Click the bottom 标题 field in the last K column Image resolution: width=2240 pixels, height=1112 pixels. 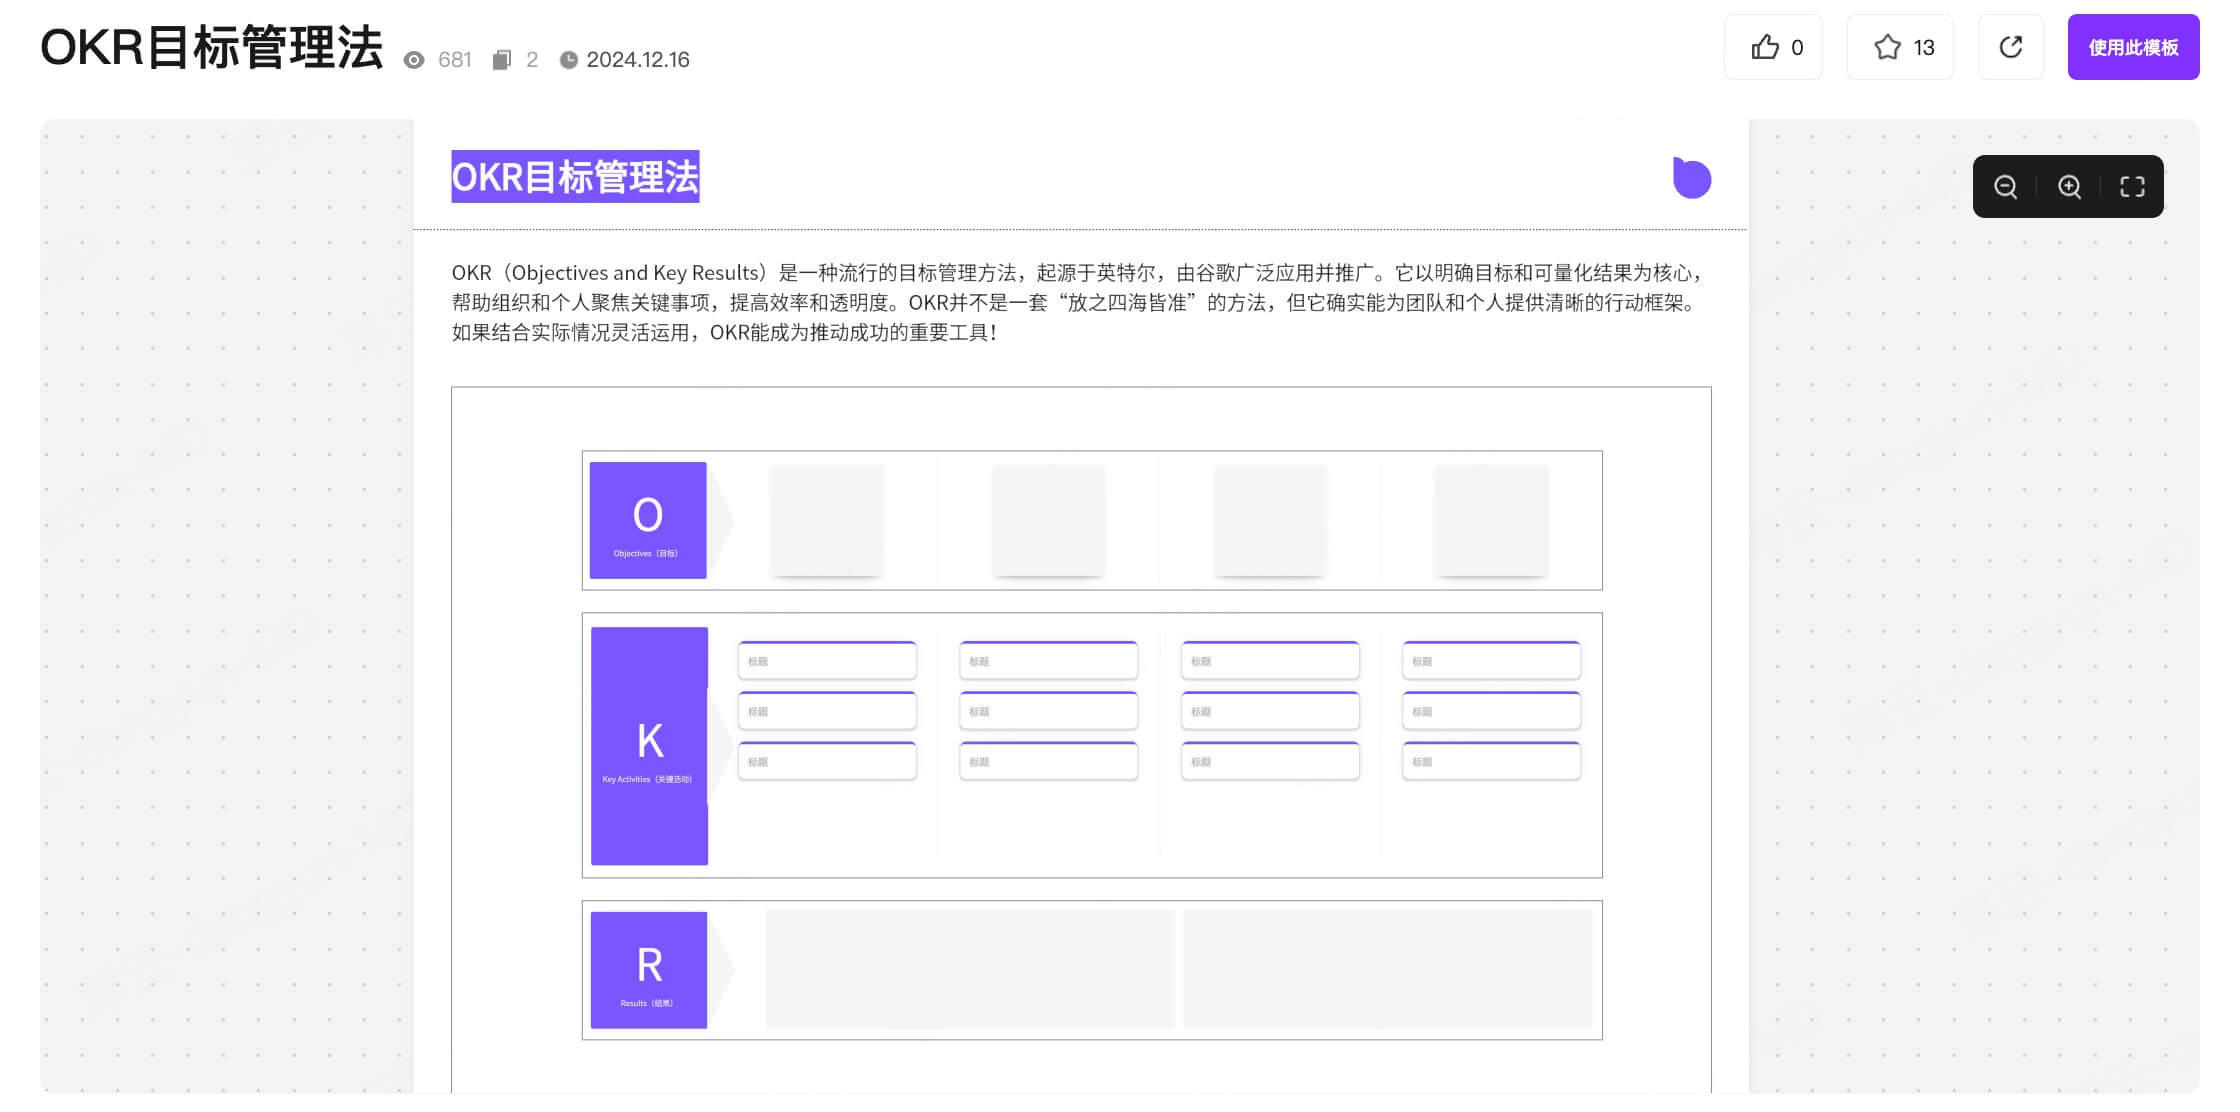tap(1491, 761)
